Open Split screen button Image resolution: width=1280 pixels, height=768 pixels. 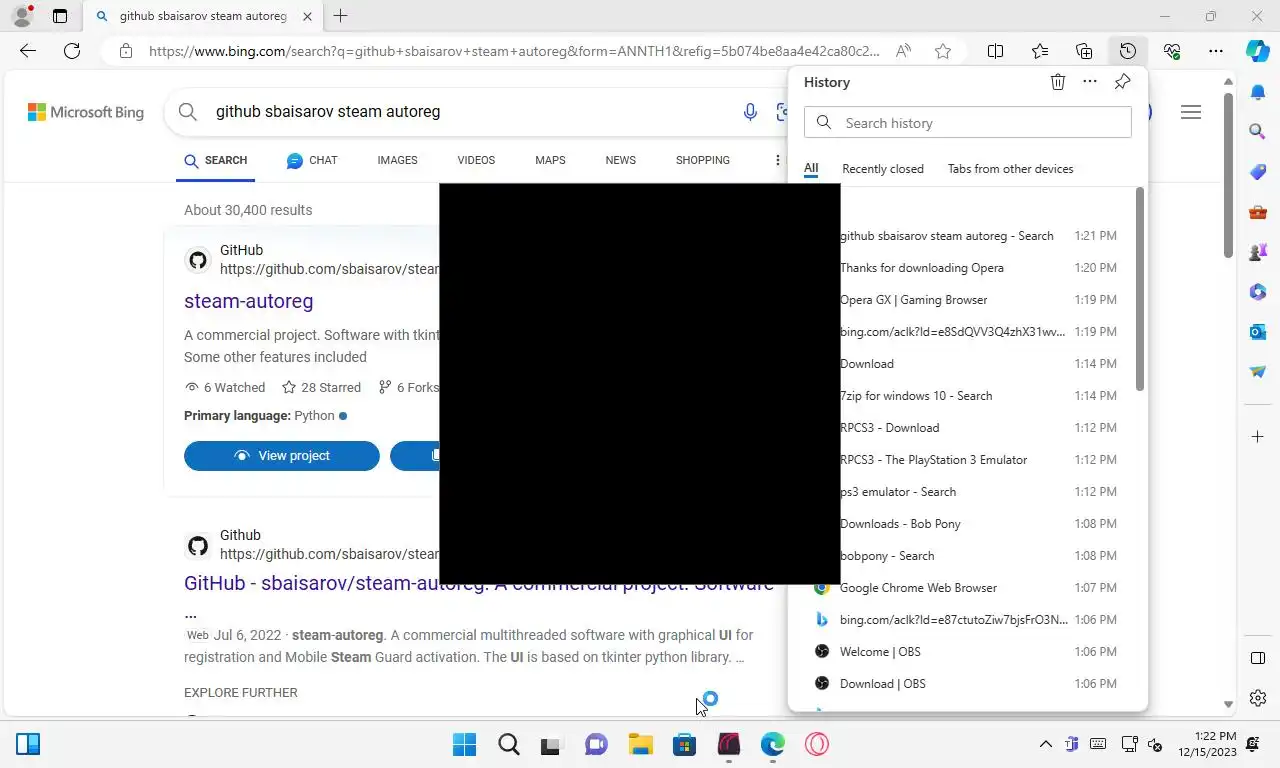[996, 51]
